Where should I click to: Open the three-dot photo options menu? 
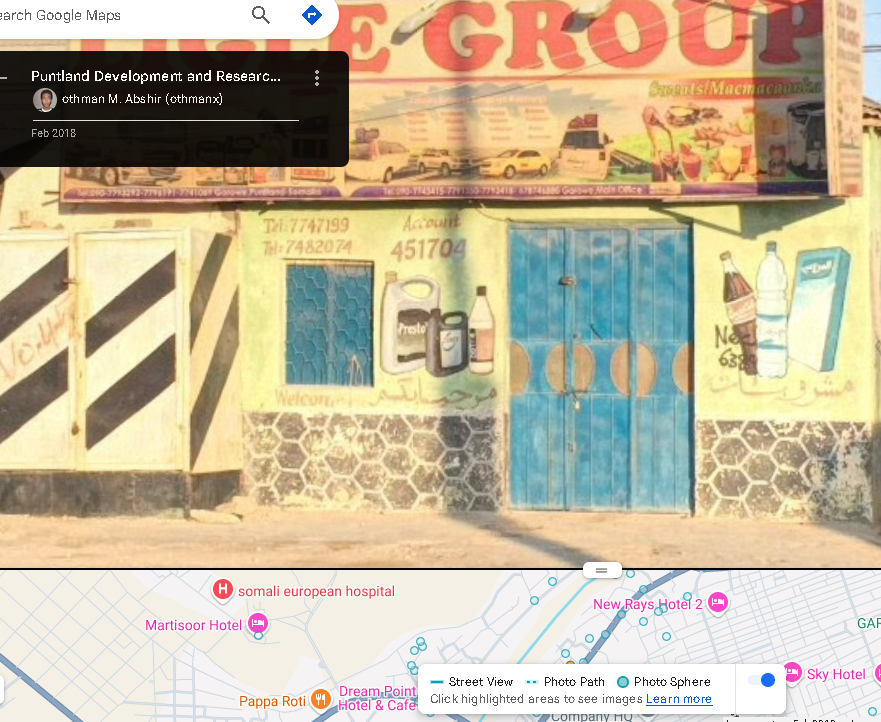pyautogui.click(x=317, y=77)
